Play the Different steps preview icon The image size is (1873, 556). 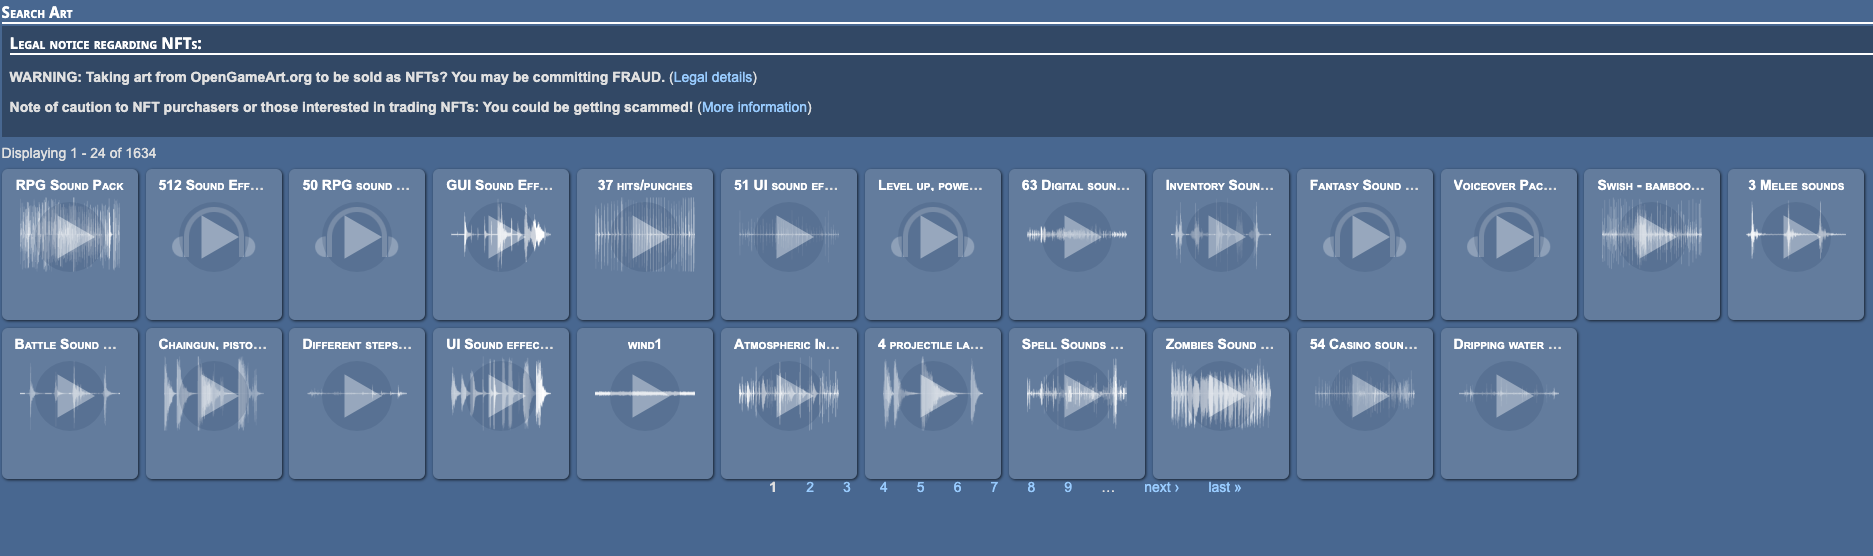click(x=357, y=394)
